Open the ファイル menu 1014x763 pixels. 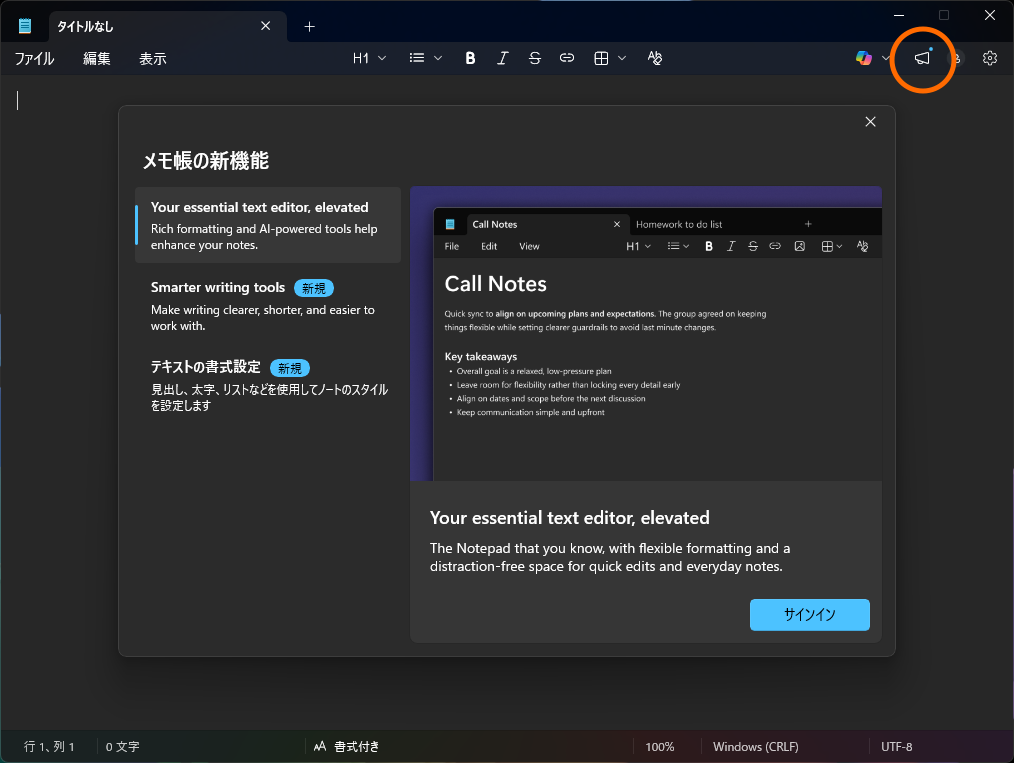[34, 58]
